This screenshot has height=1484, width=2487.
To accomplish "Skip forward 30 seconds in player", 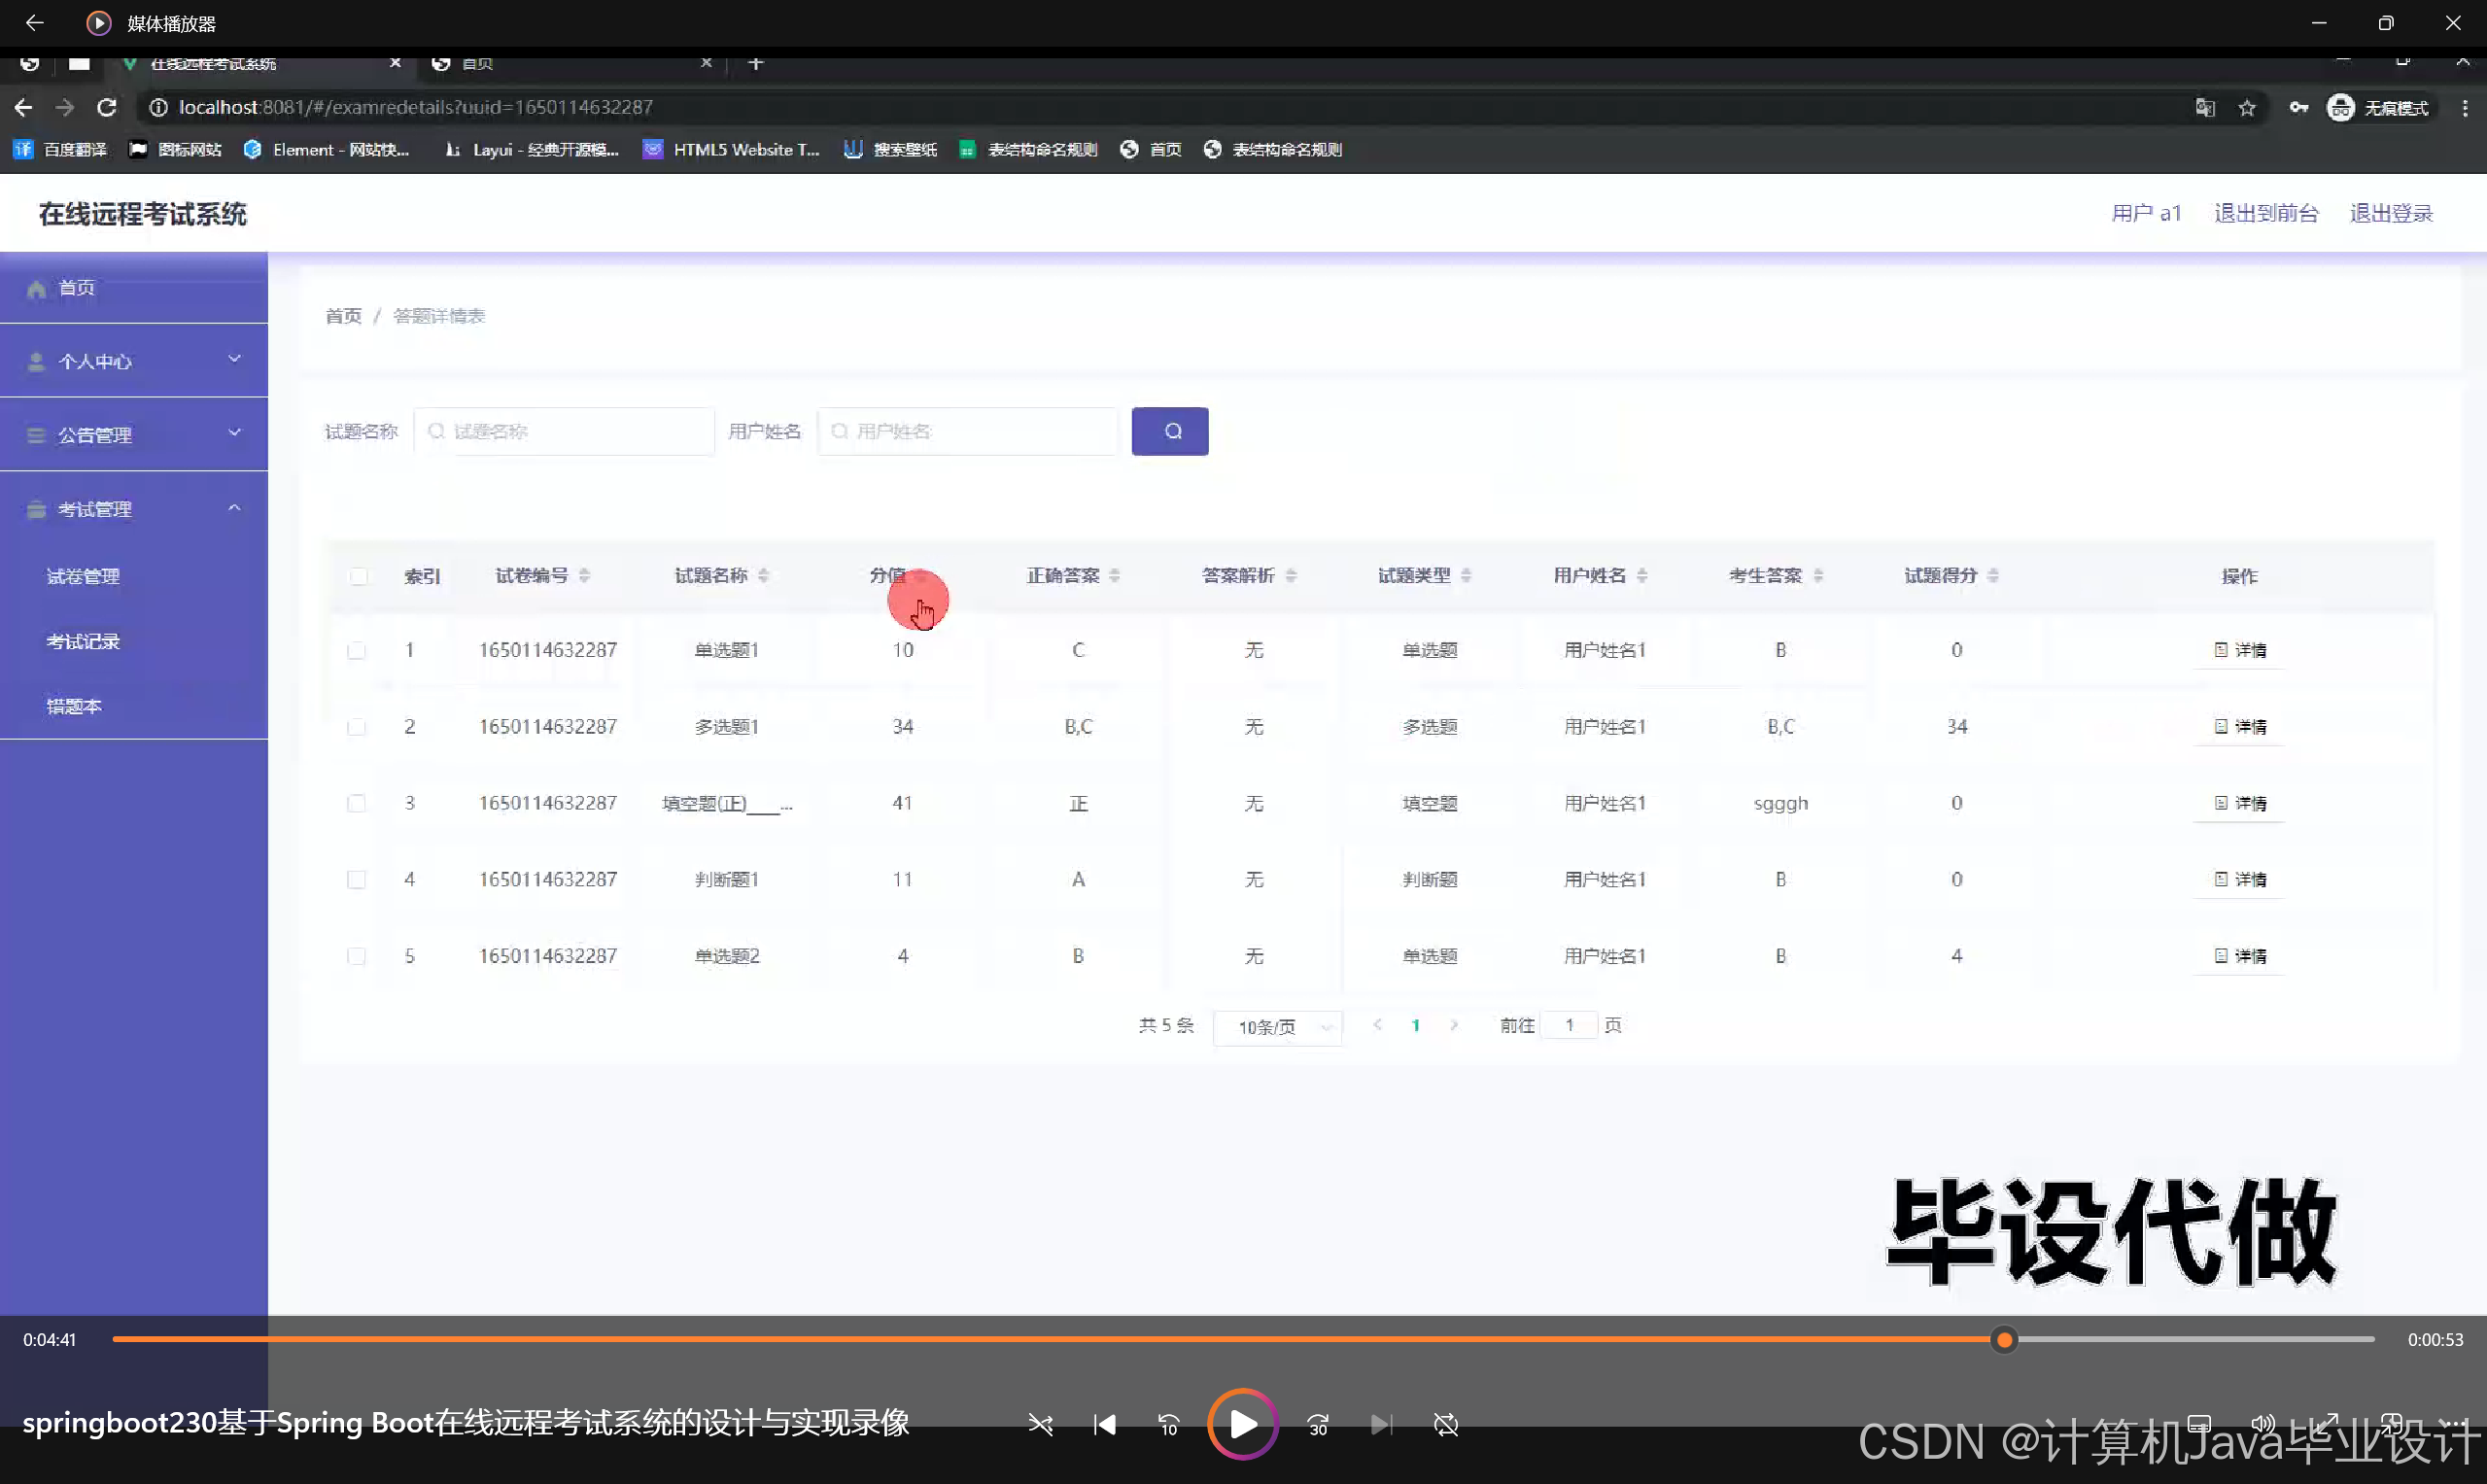I will pos(1318,1424).
